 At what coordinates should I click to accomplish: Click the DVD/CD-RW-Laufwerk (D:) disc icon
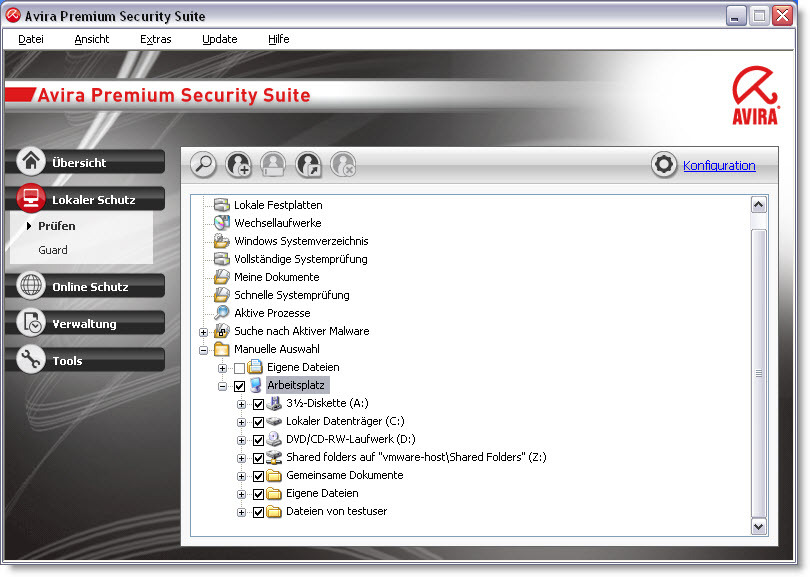click(x=274, y=439)
